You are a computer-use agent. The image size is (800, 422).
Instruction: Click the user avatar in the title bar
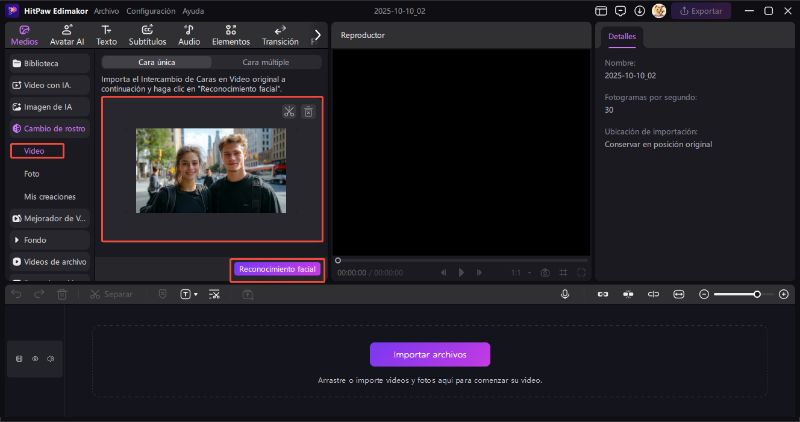659,11
